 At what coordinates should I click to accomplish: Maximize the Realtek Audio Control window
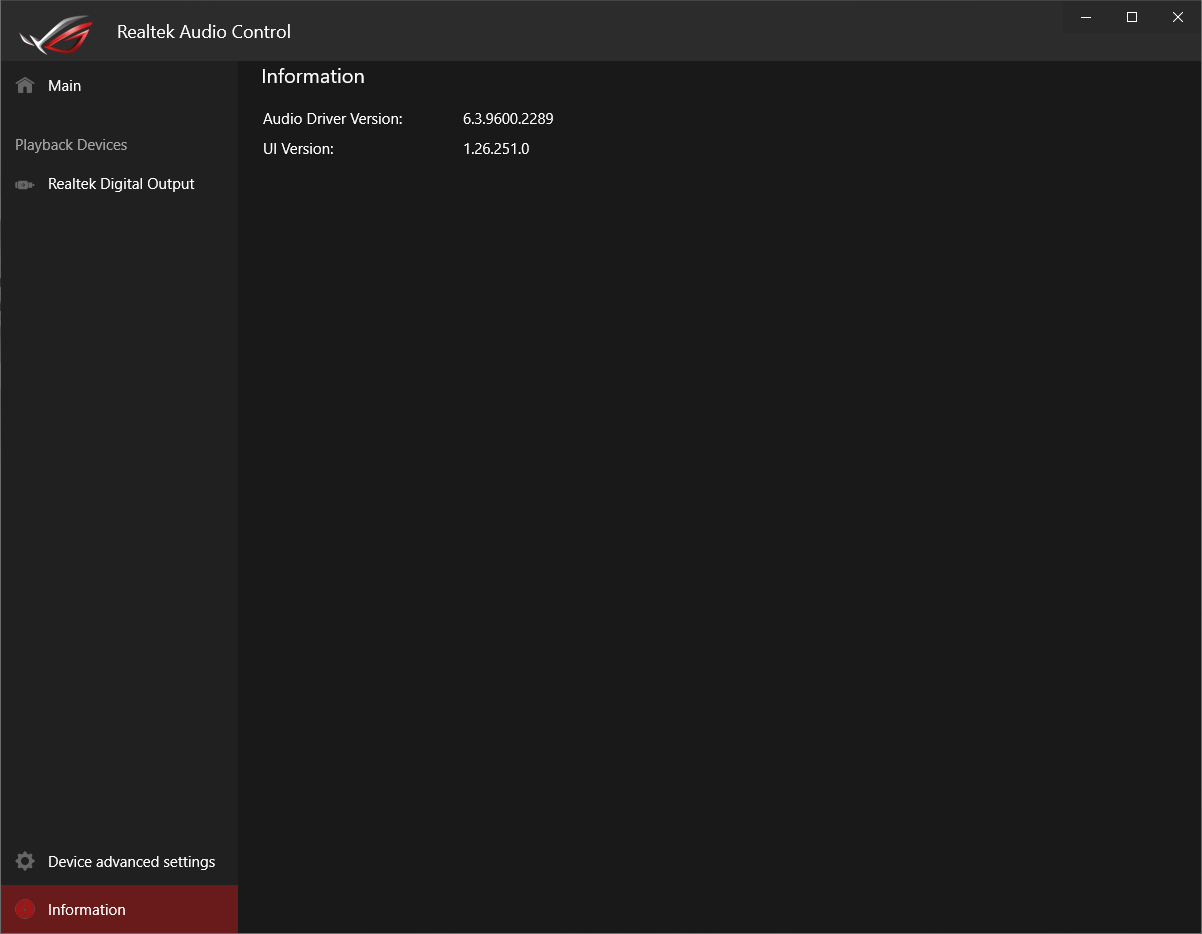pyautogui.click(x=1132, y=17)
